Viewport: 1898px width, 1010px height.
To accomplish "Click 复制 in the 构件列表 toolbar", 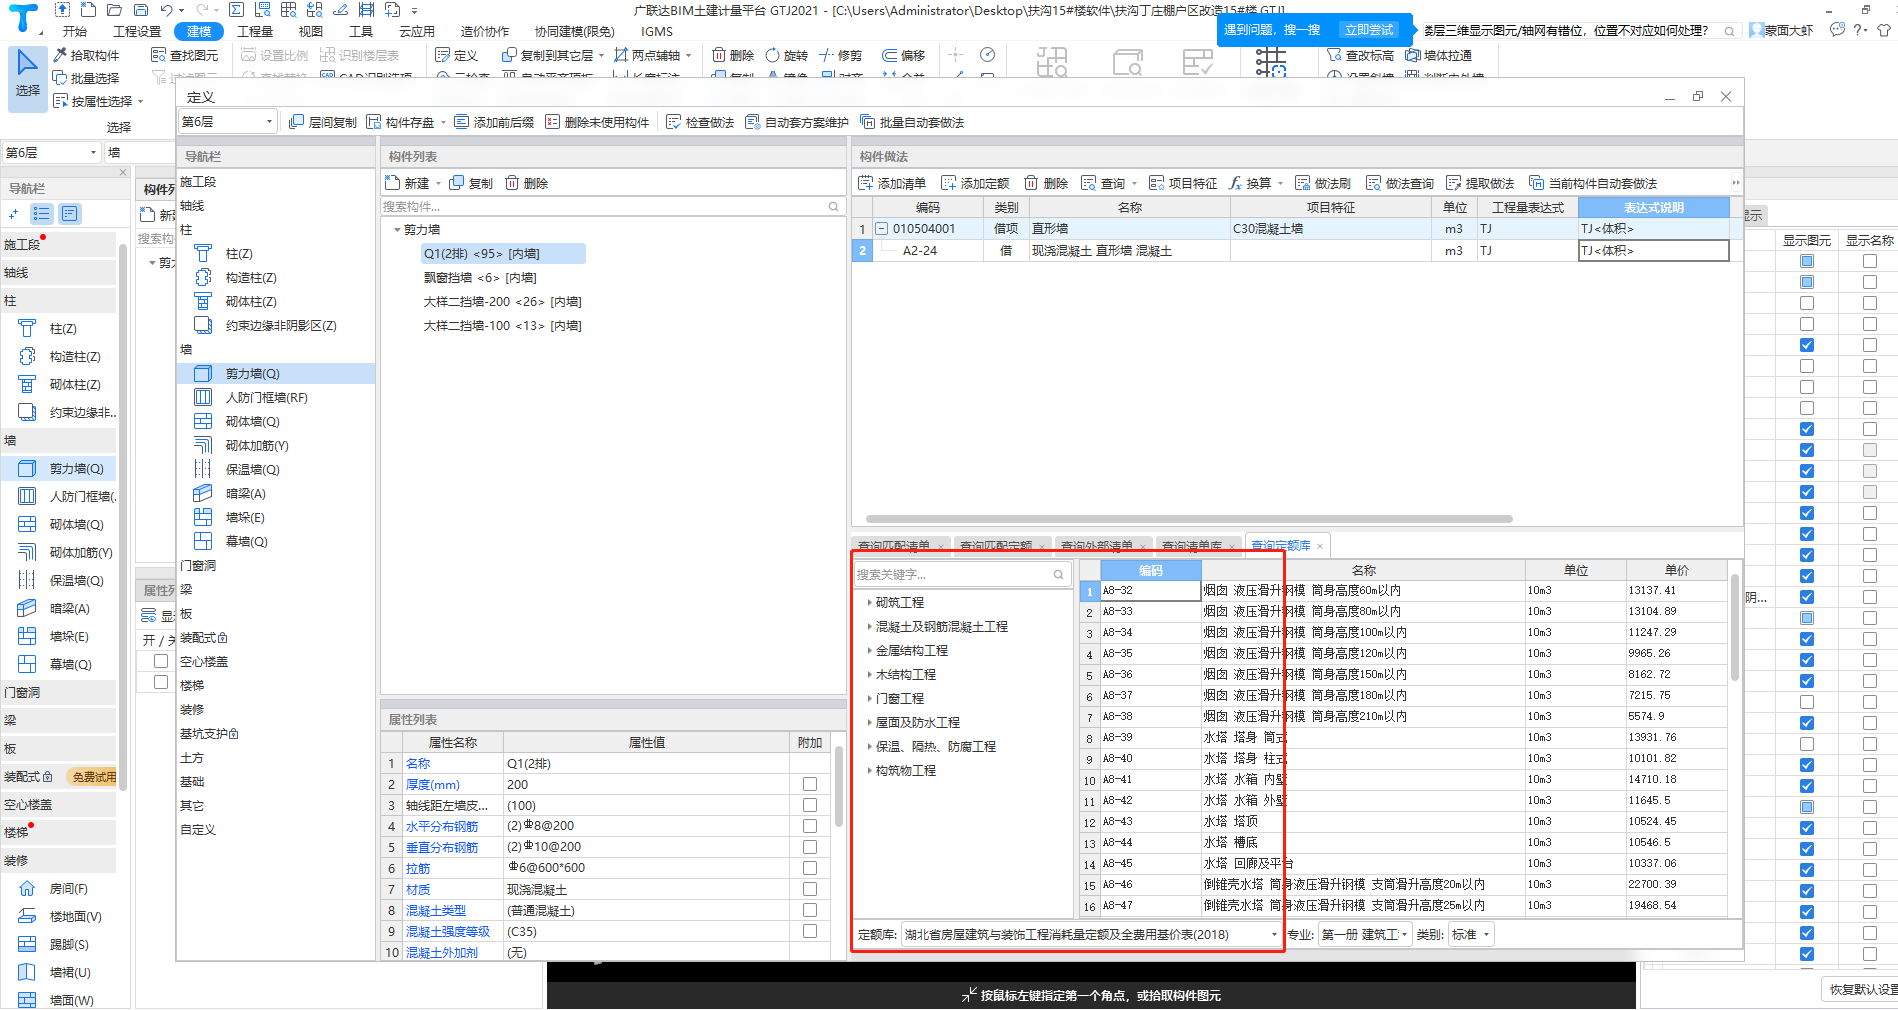I will point(471,183).
